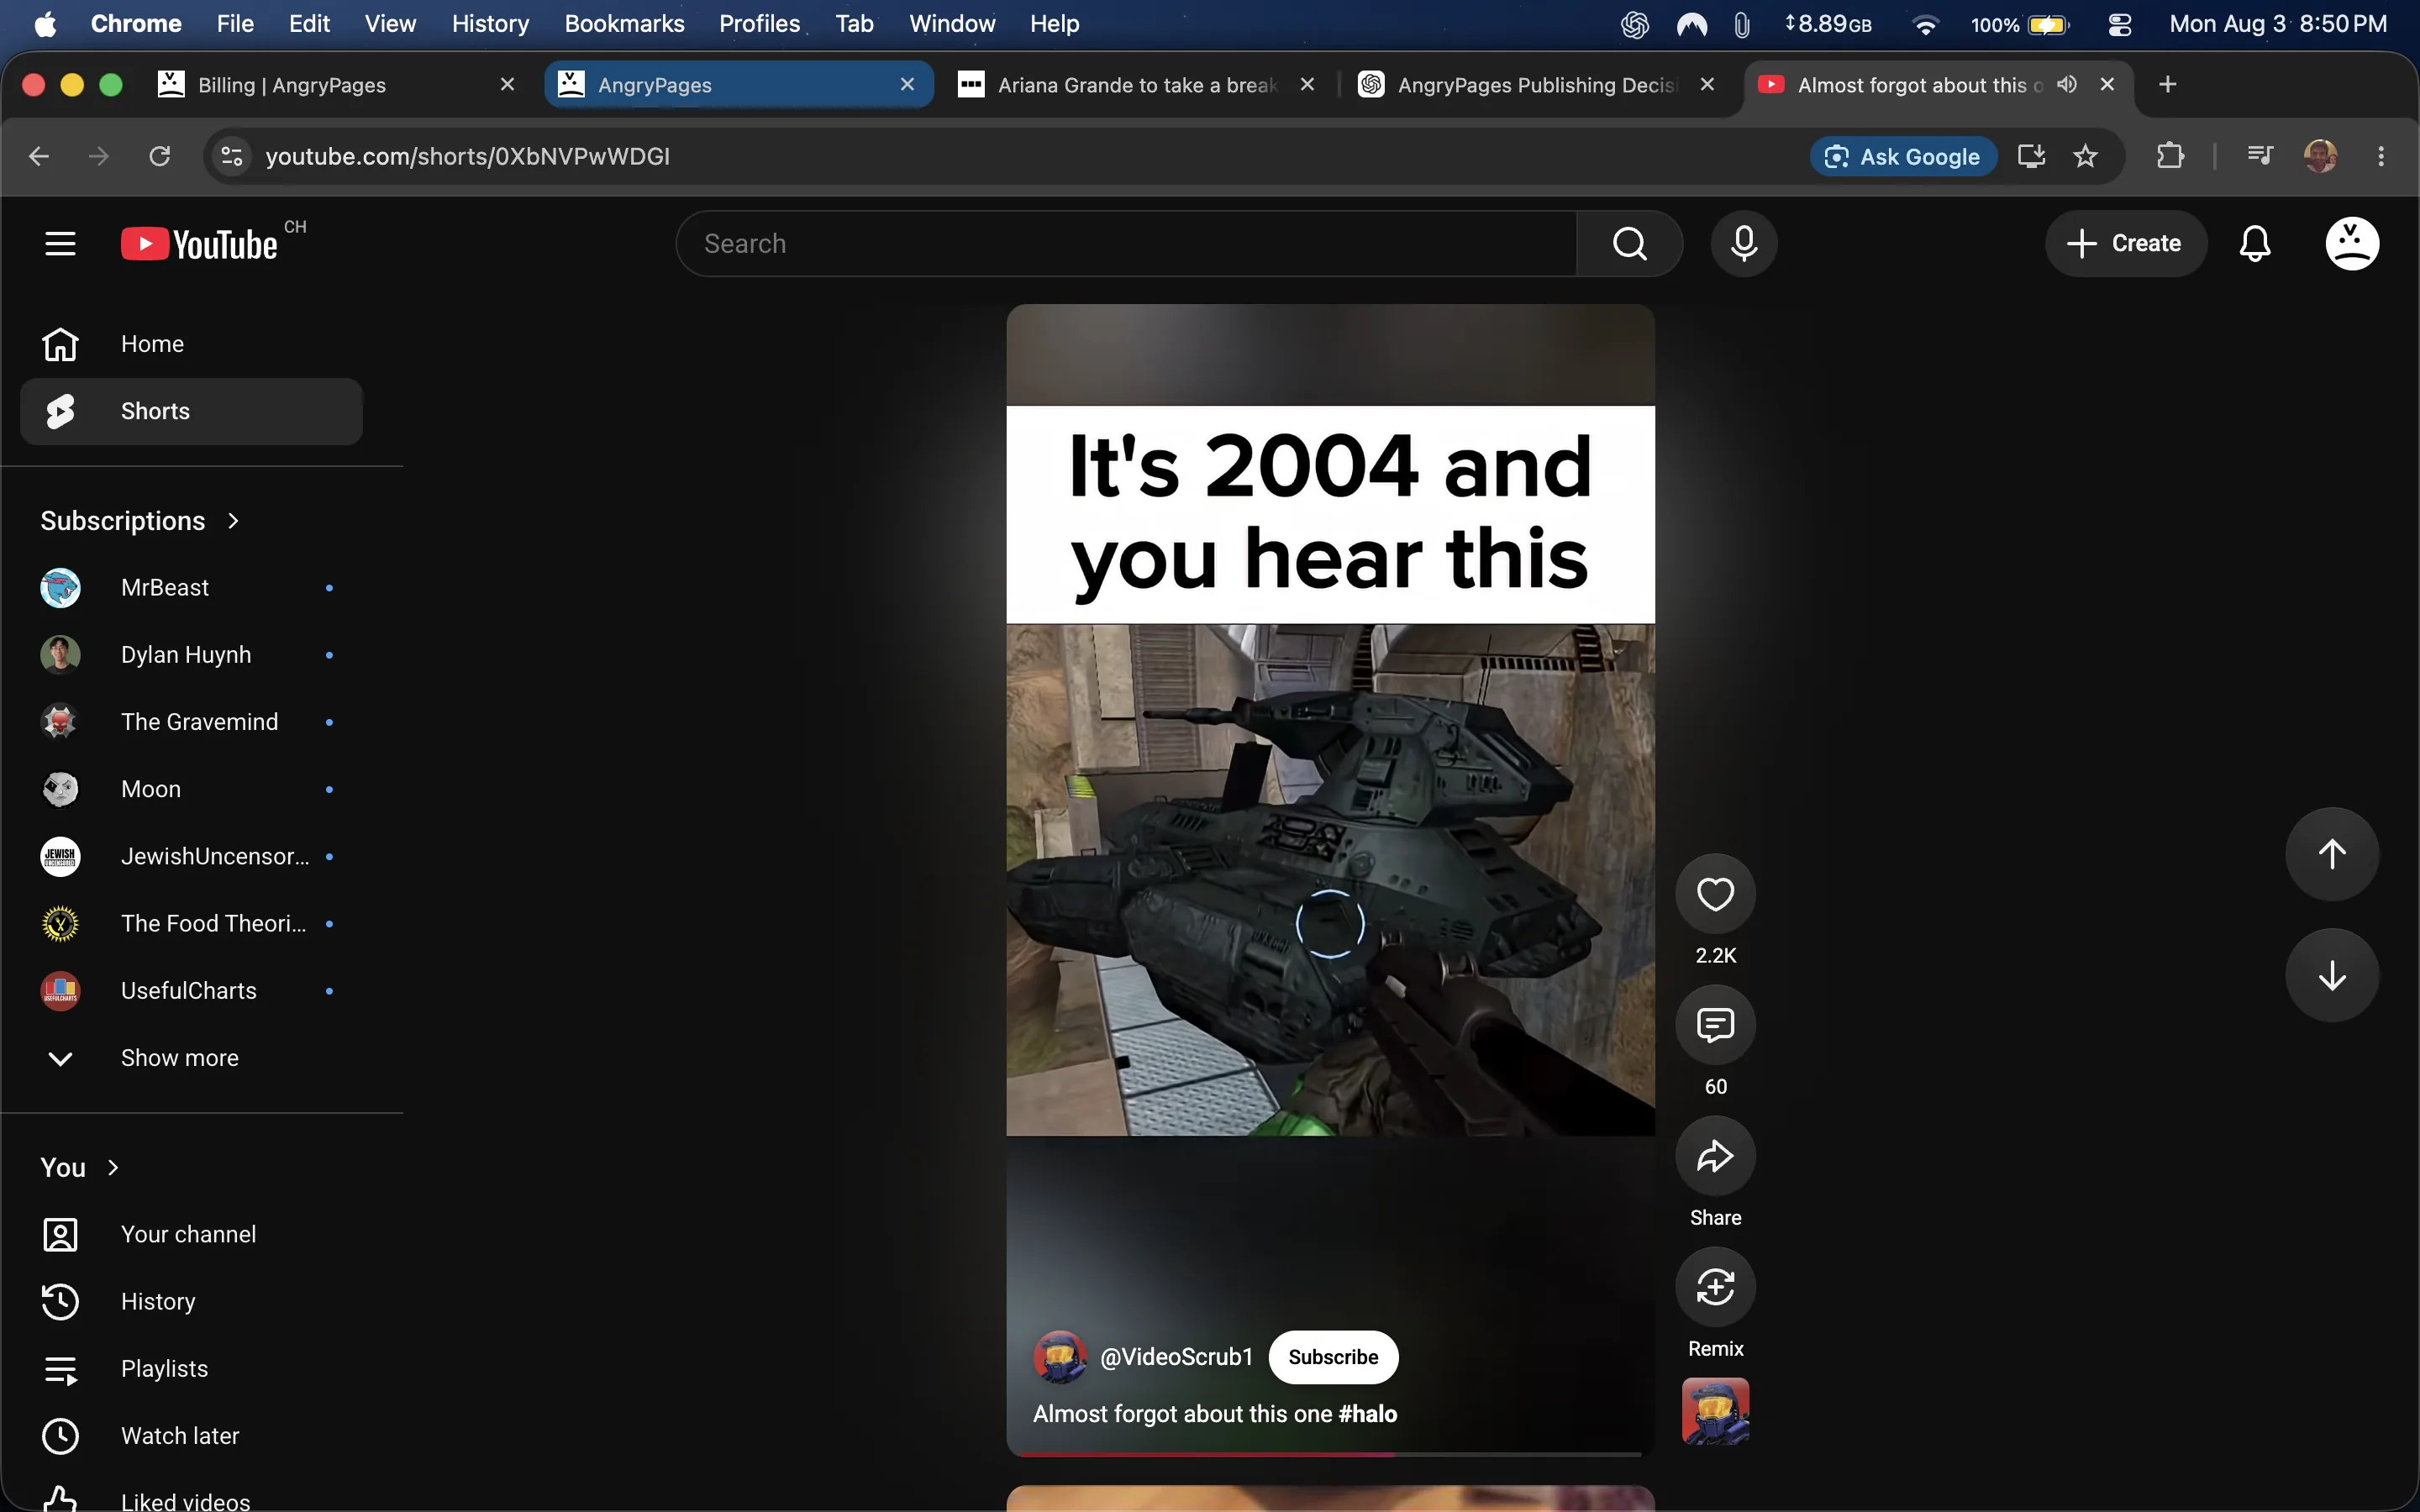2420x1512 pixels.
Task: Switch to AngryPages Publishing Decision tab
Action: 1538,85
